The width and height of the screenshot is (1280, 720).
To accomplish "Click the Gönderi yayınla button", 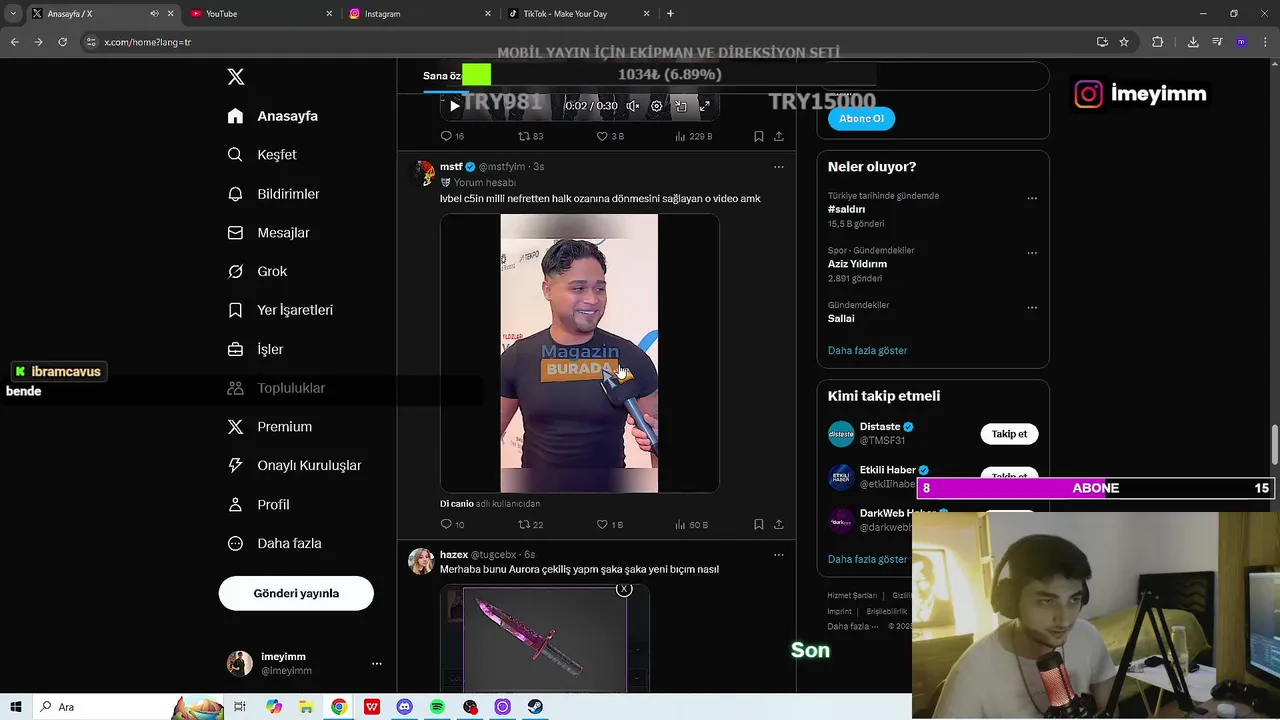I will (x=296, y=593).
